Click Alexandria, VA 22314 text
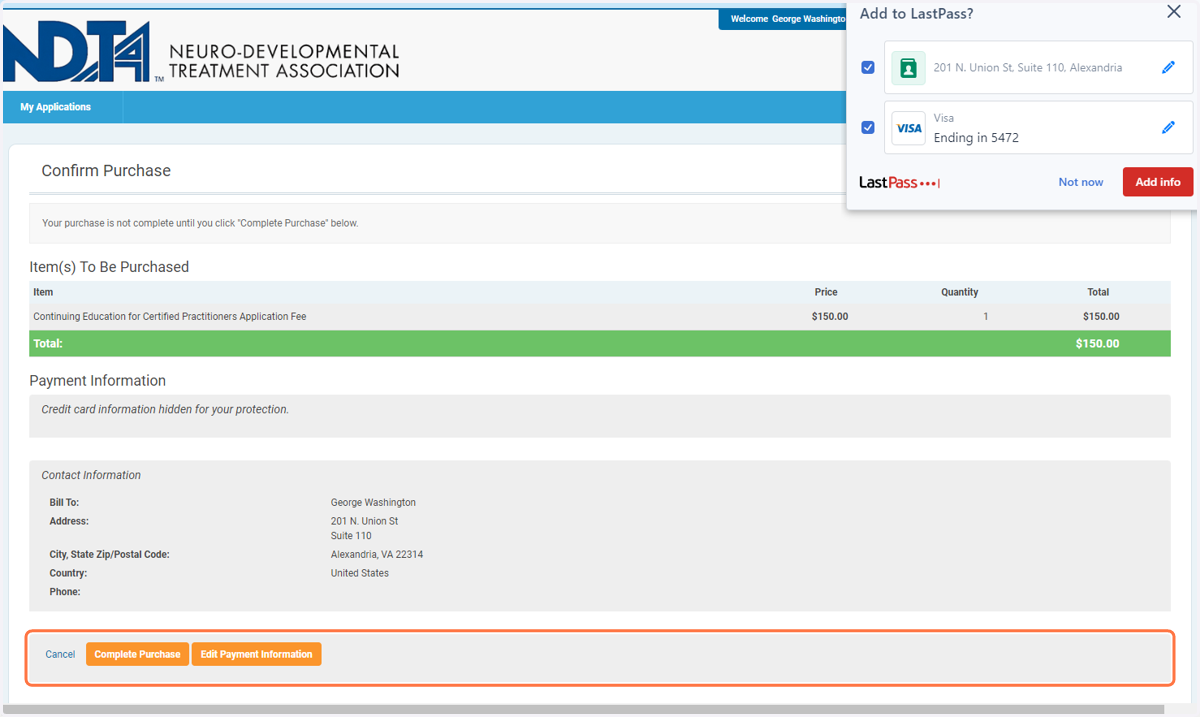1200x717 pixels. coord(377,554)
